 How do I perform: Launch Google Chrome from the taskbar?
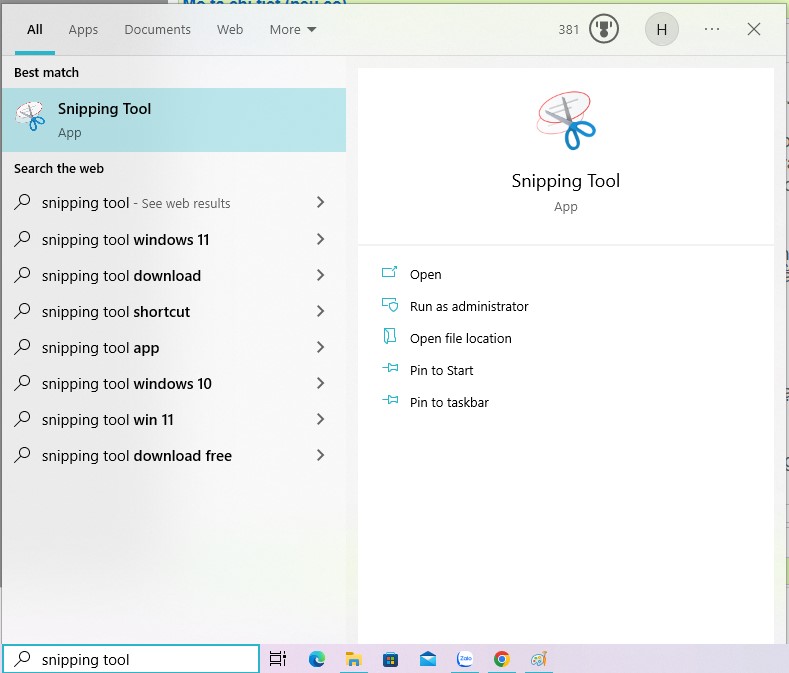coord(502,659)
